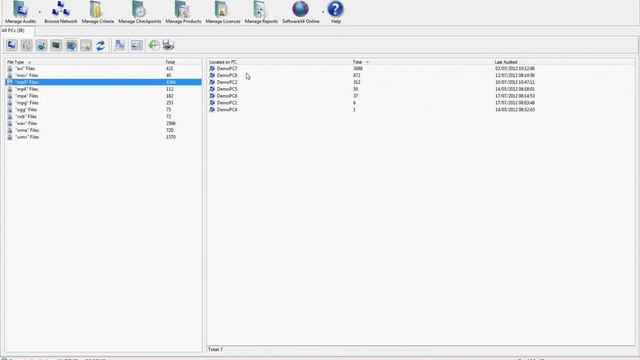640x360 pixels.
Task: Expand the dropdown arrow beside Manage Audits
Action: [x=40, y=12]
